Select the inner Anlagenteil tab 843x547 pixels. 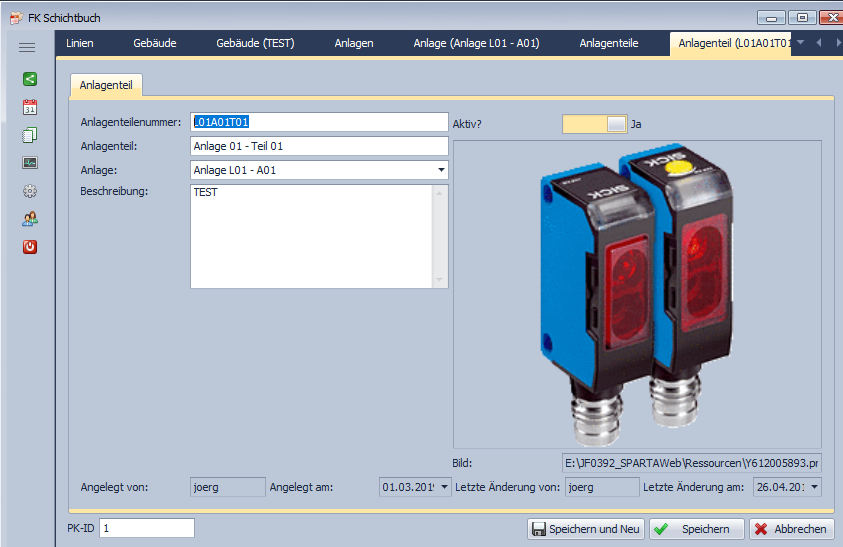tap(106, 85)
